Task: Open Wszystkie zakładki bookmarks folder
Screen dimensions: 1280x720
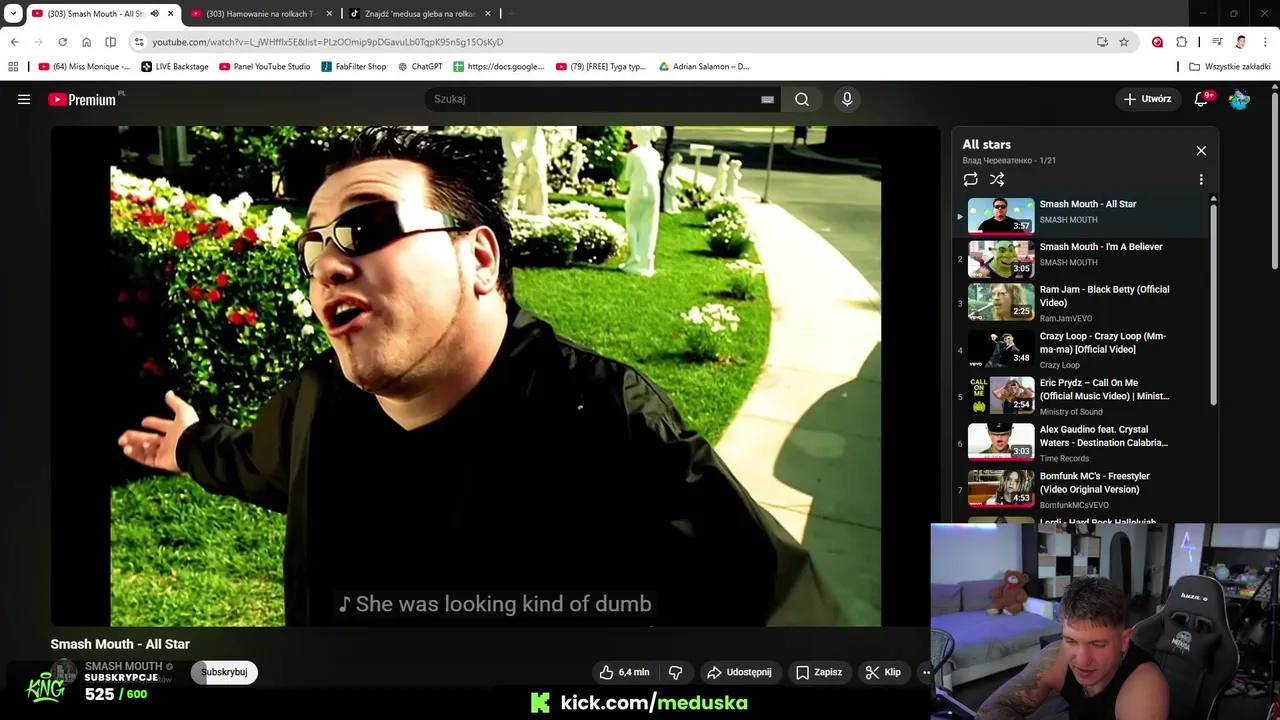Action: click(1230, 67)
